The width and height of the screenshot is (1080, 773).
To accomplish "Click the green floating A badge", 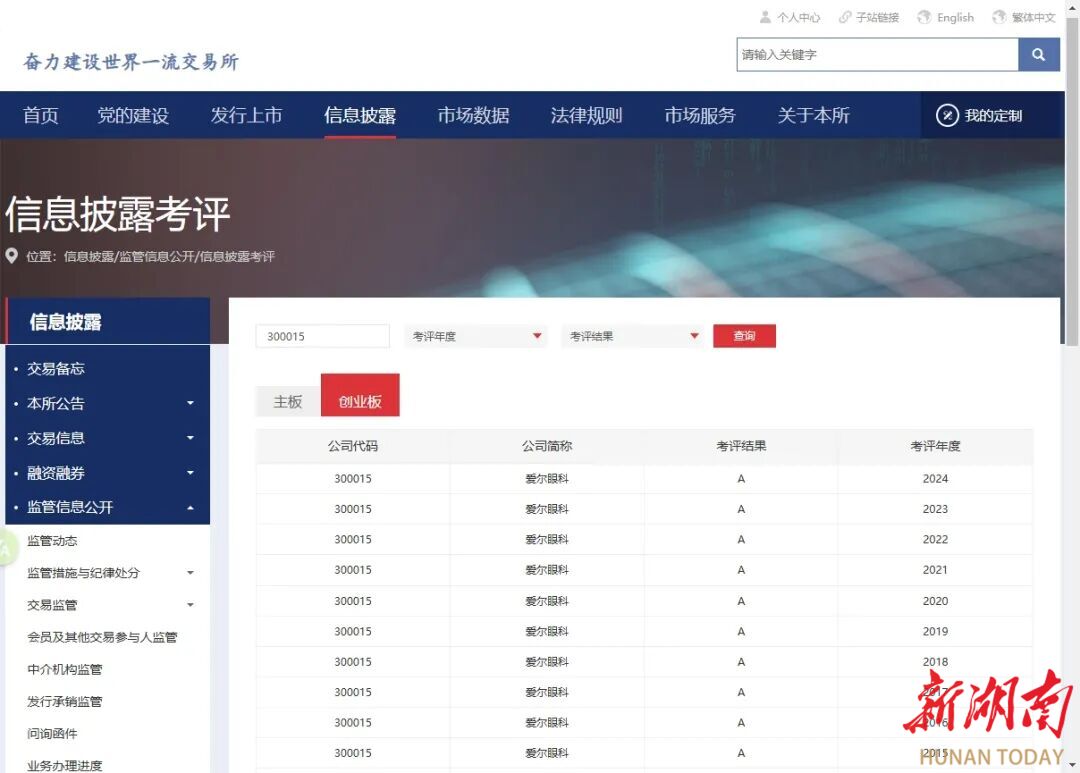I will [x=5, y=549].
